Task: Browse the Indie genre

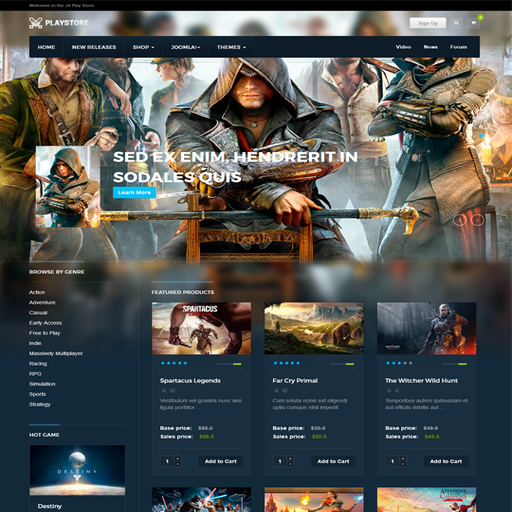Action: [35, 343]
